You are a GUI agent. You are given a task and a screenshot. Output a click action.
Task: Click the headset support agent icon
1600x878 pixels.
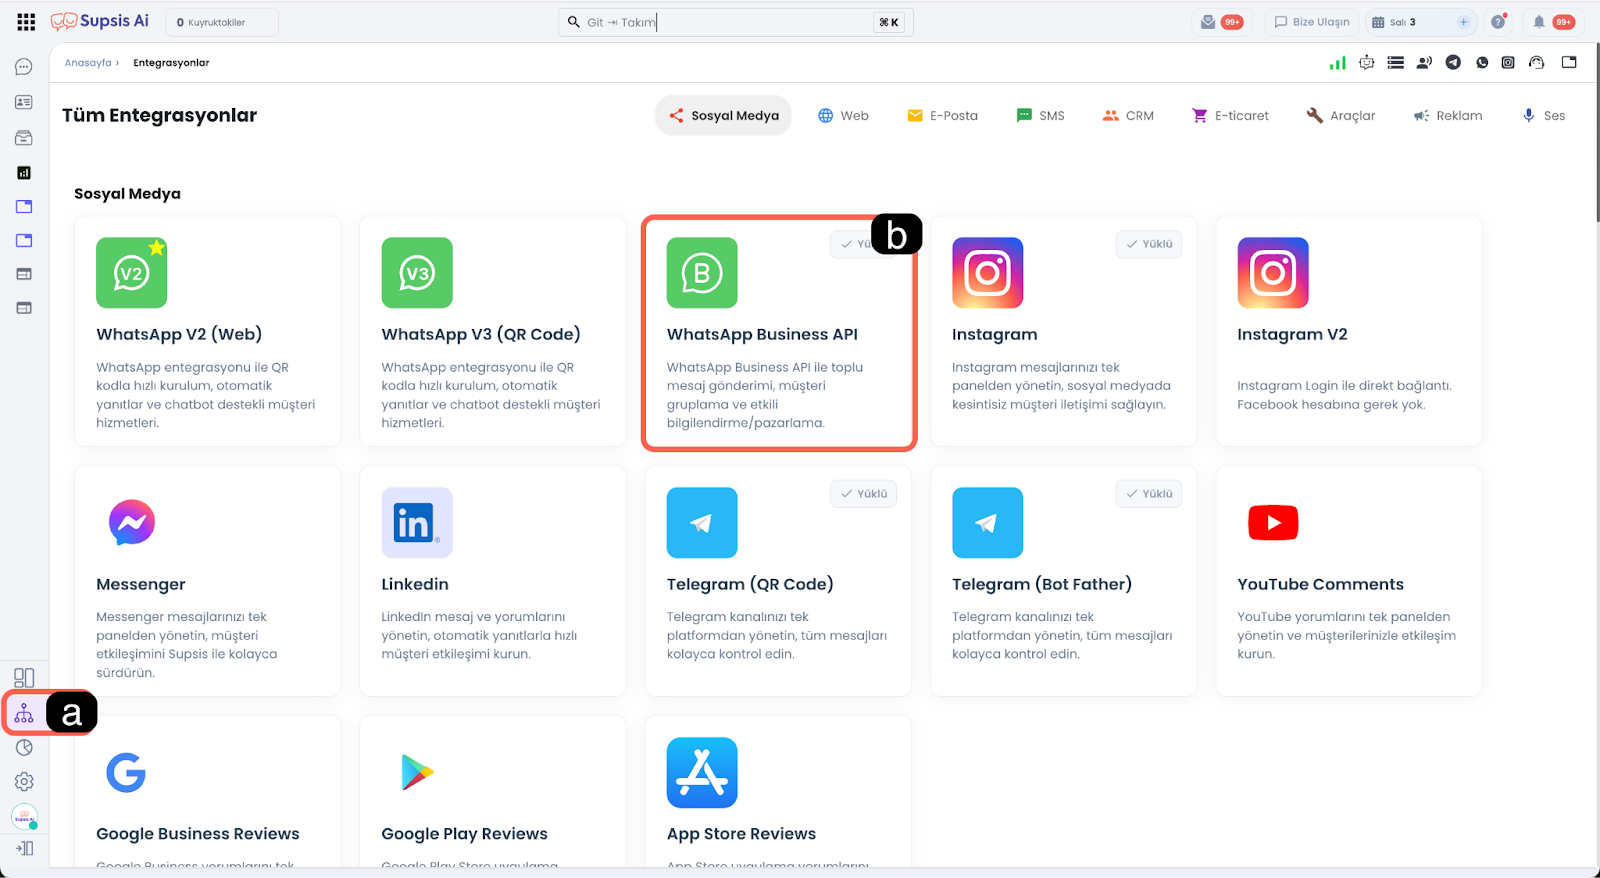click(x=1536, y=63)
